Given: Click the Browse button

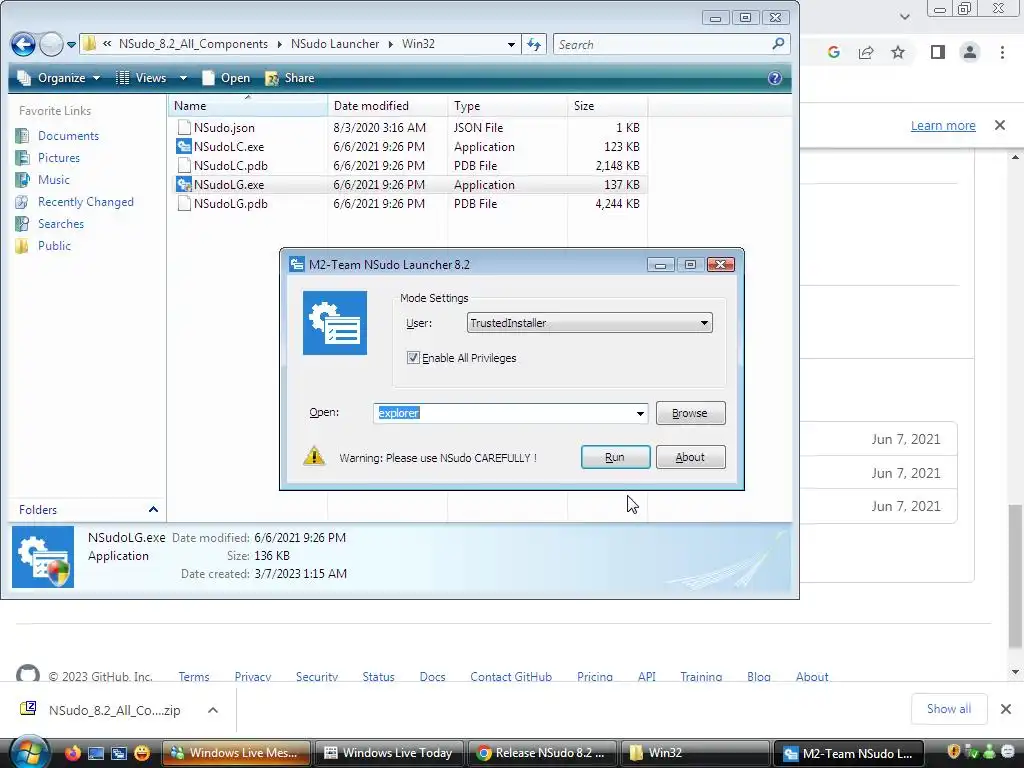Looking at the screenshot, I should click(x=690, y=413).
